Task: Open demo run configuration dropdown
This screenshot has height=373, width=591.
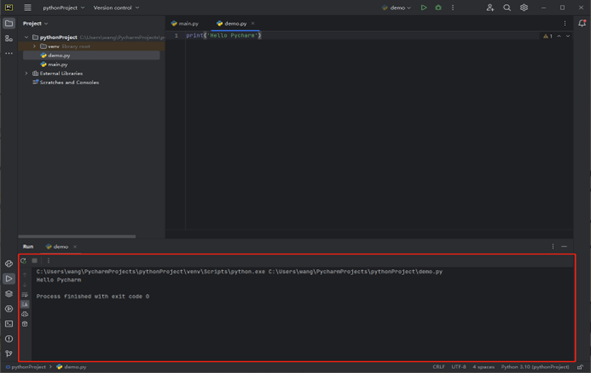Action: pyautogui.click(x=396, y=8)
